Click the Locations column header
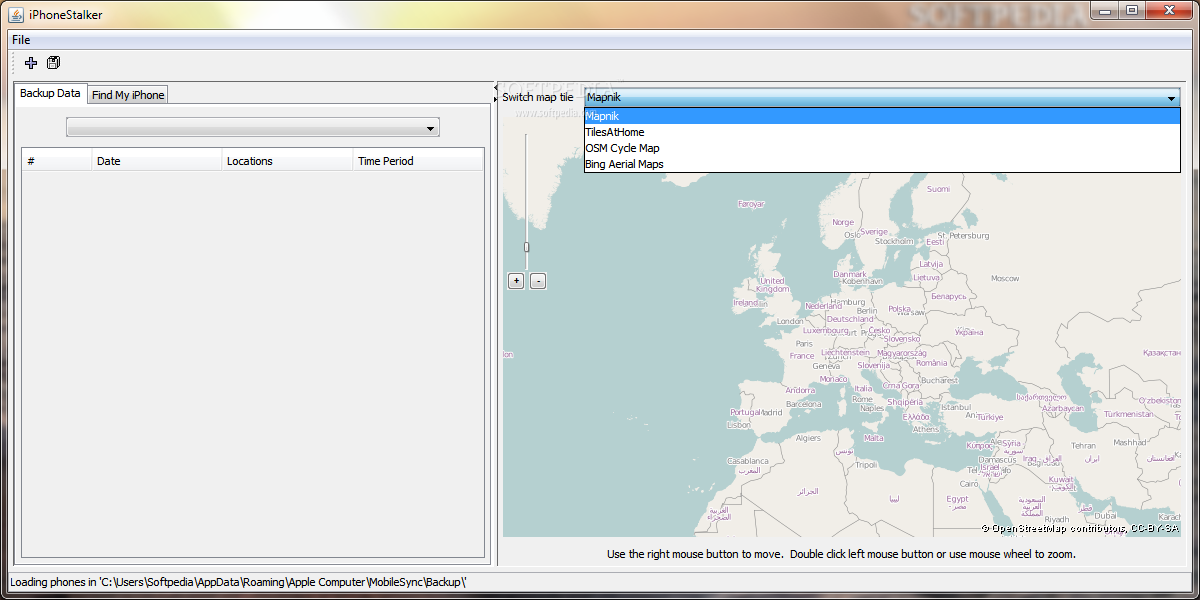The width and height of the screenshot is (1200, 600). tap(288, 161)
